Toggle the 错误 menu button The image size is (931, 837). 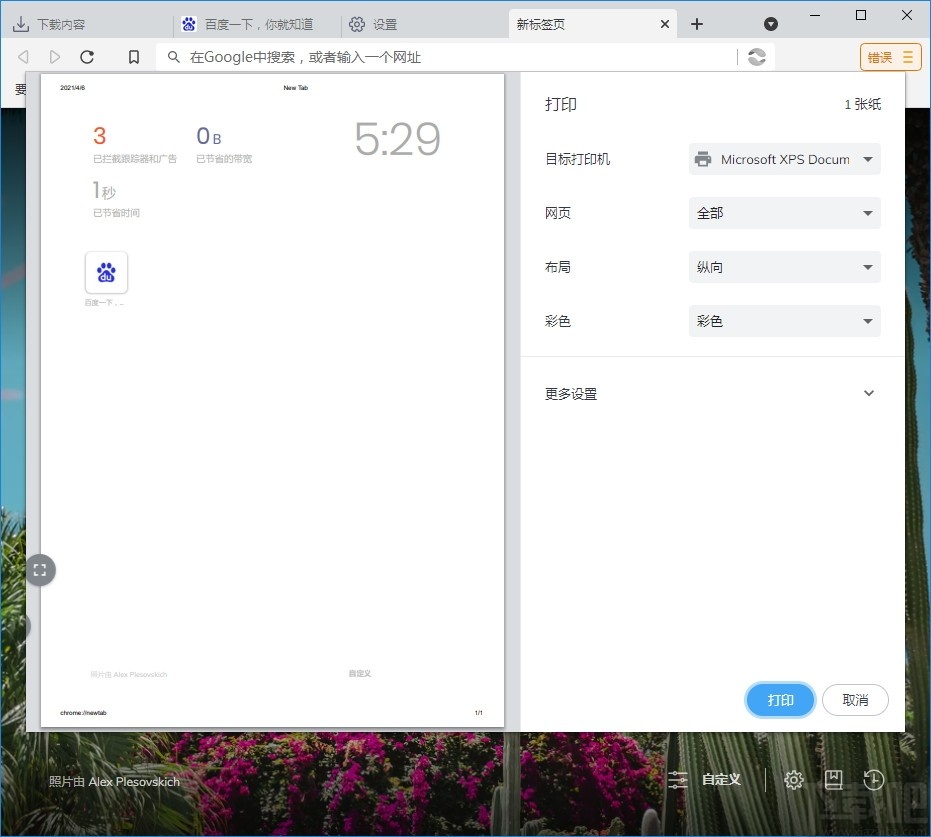click(889, 57)
